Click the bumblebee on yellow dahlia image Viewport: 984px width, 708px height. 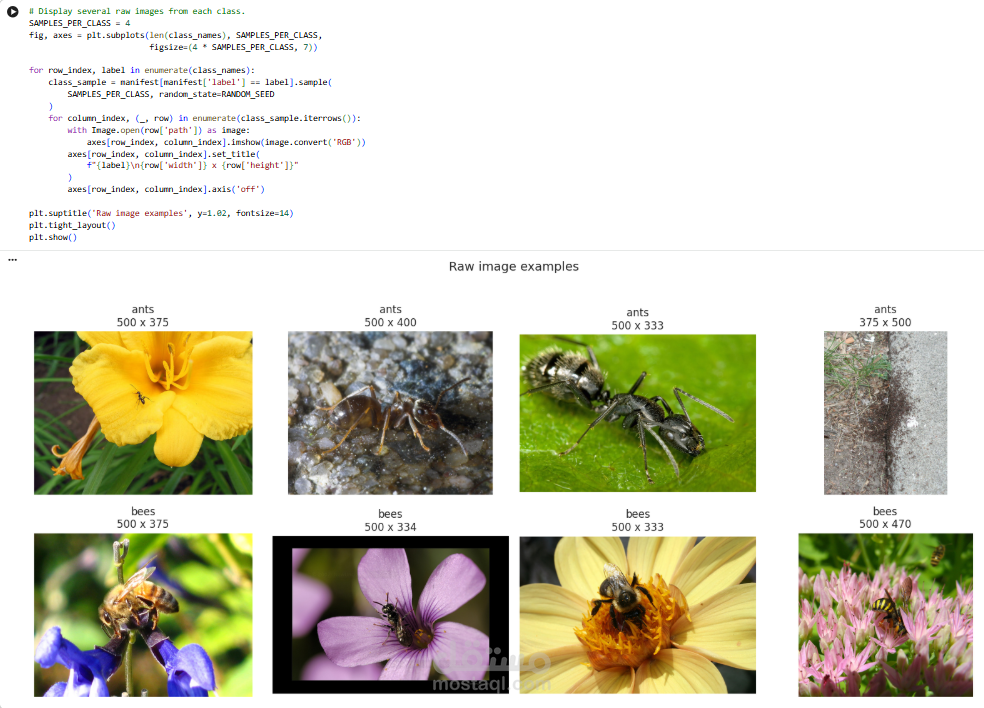tap(638, 615)
